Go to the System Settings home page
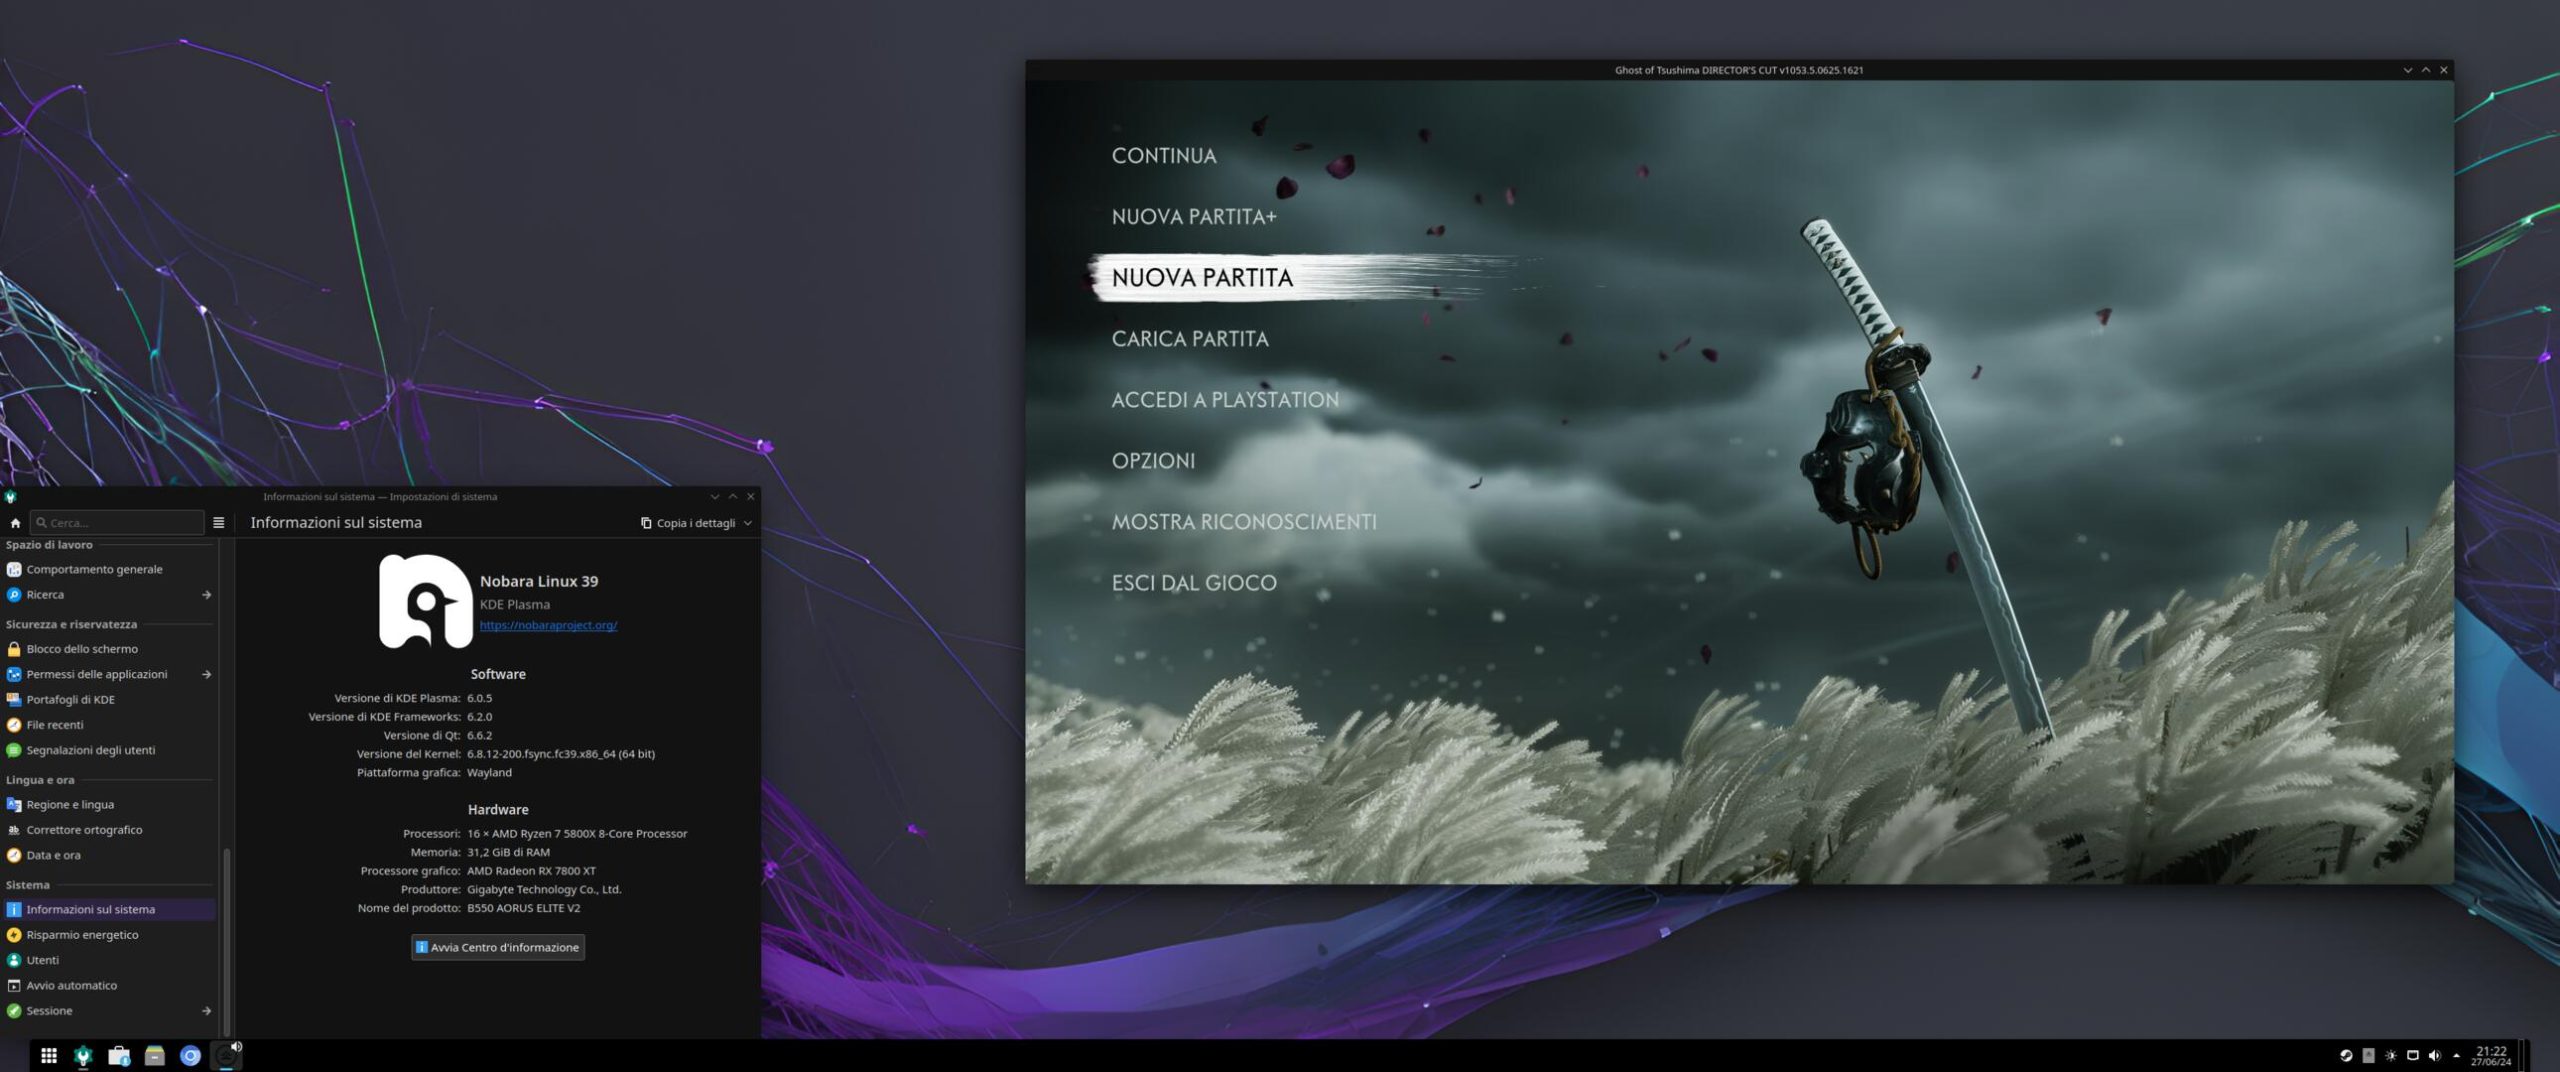The image size is (2560, 1072). coord(15,523)
